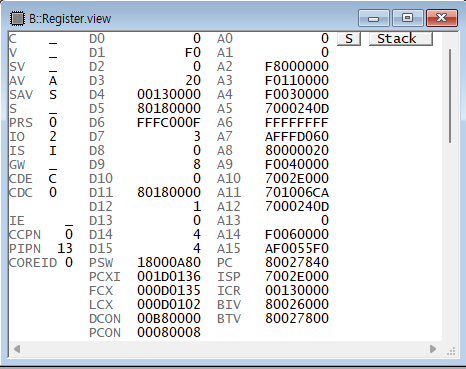Select D4 value 00130000
466x369 pixels.
coord(169,95)
